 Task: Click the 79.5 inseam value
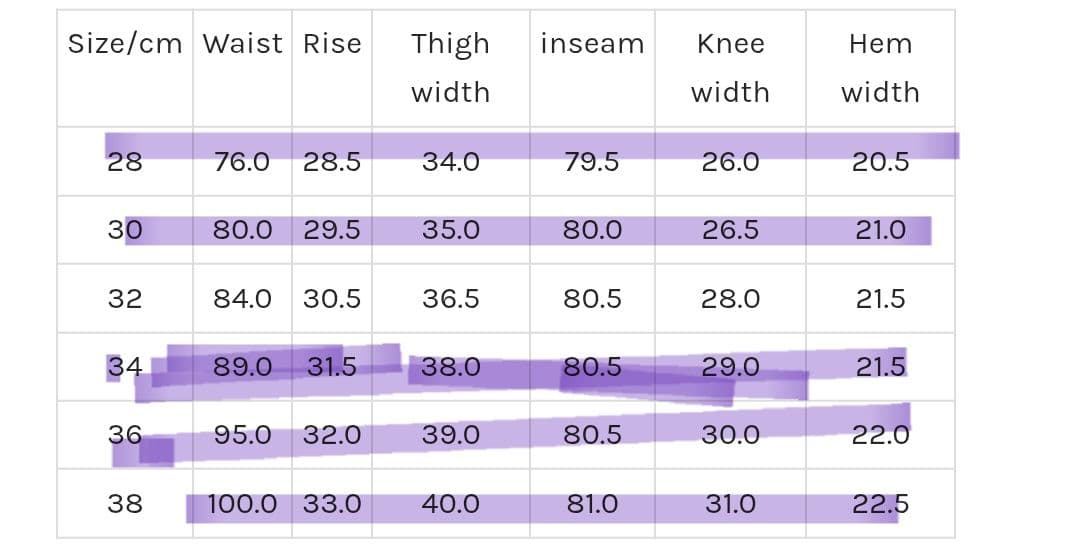592,162
